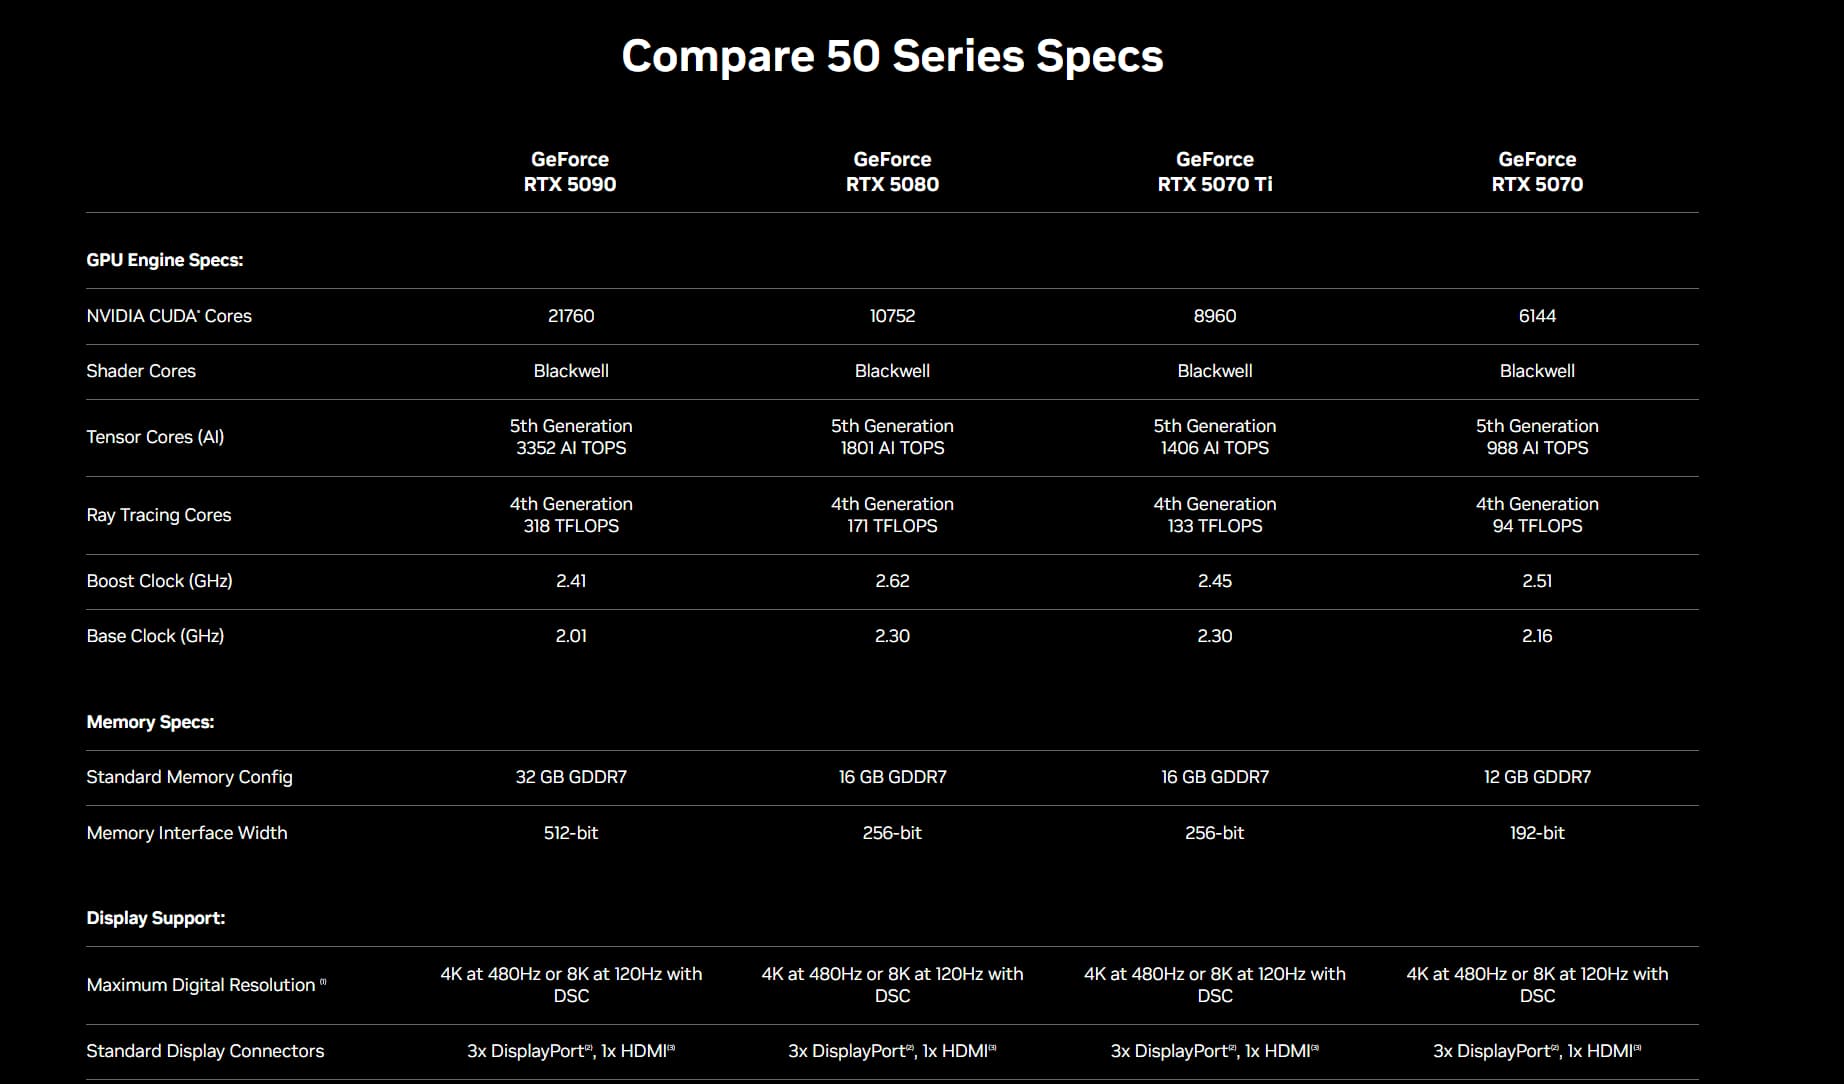The image size is (1844, 1084).
Task: Click the Ray Tracing Cores row label
Action: pos(159,515)
